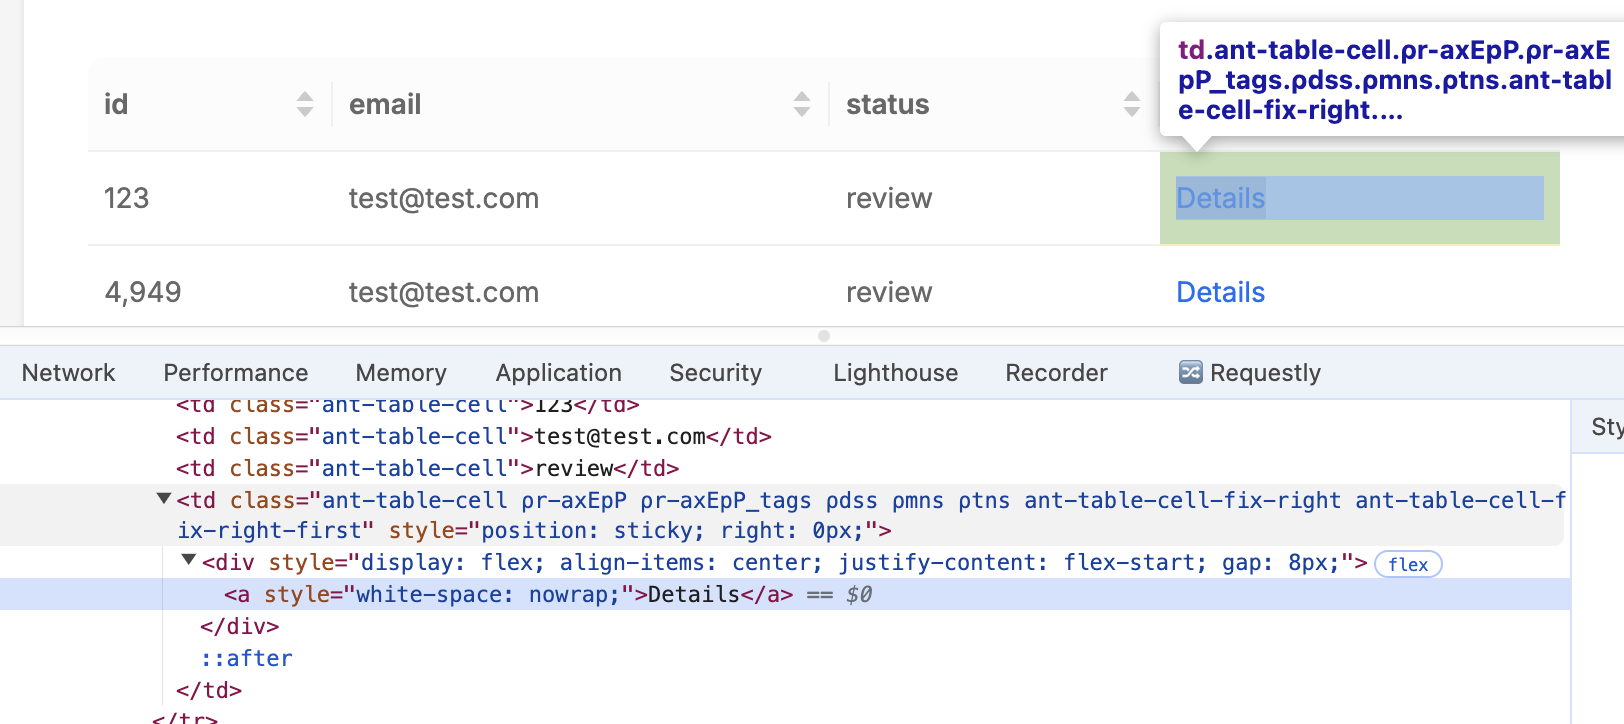Select the td node containing review
Screen dimensions: 1624x724
coord(427,469)
